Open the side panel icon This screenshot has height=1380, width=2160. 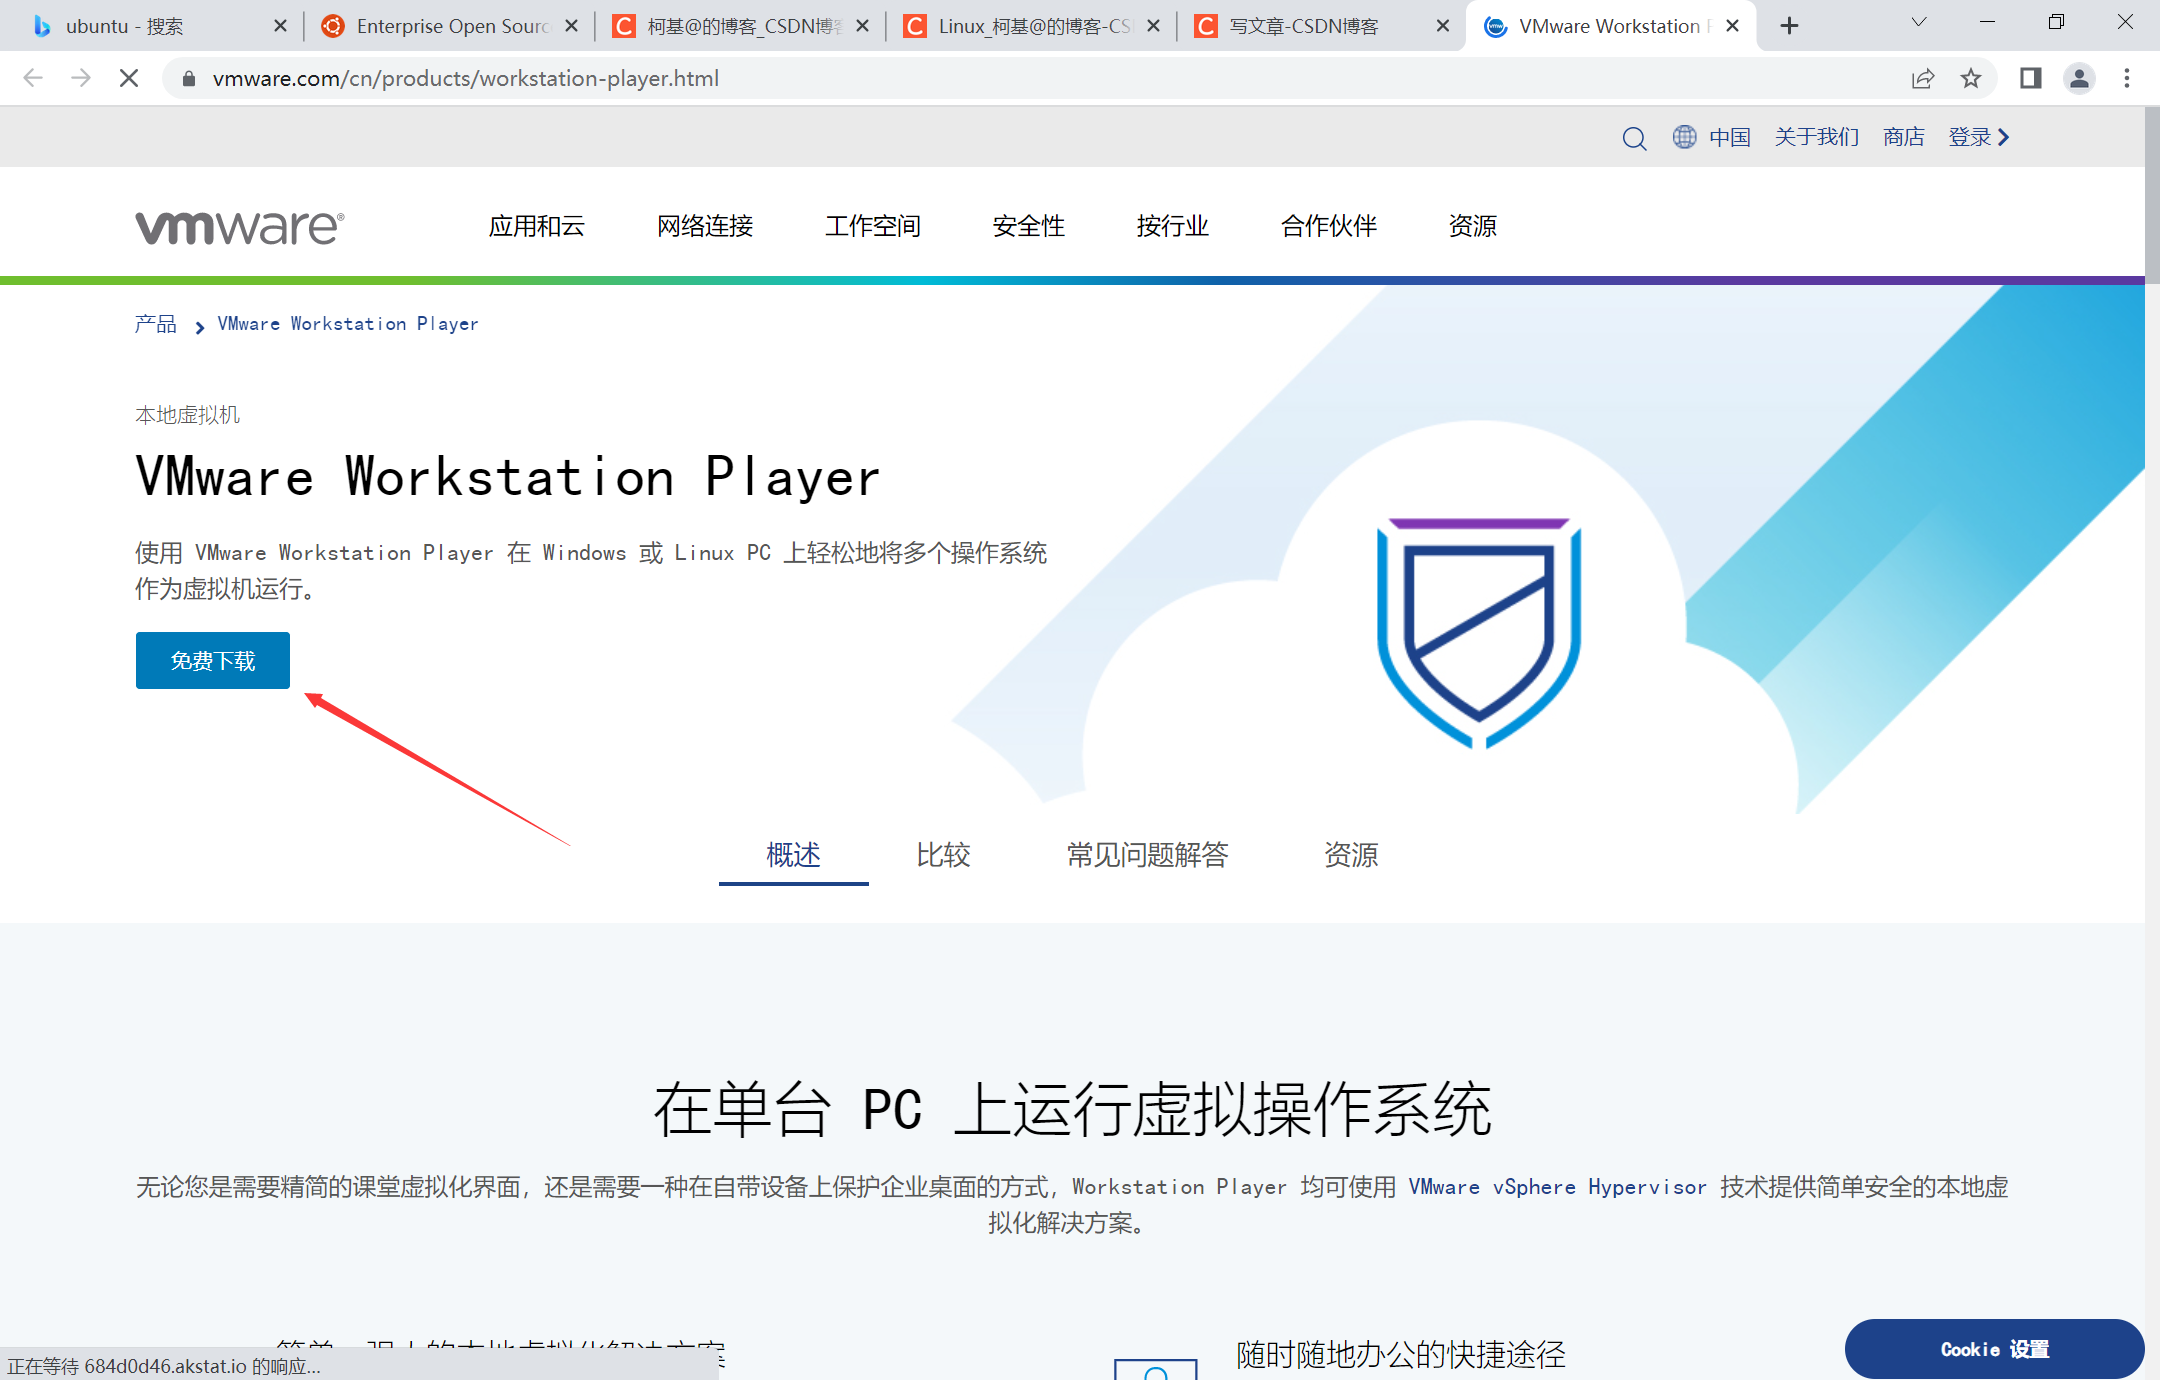[2030, 78]
